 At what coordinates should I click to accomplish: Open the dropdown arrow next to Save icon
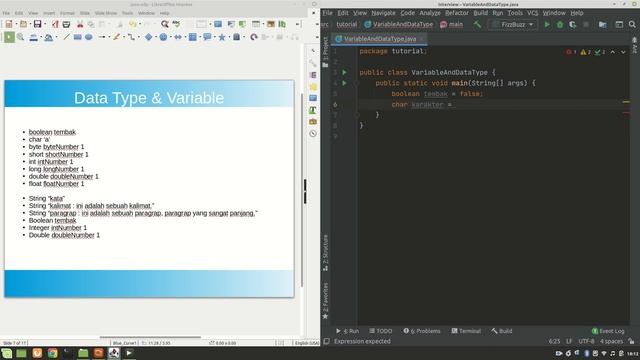click(x=45, y=24)
